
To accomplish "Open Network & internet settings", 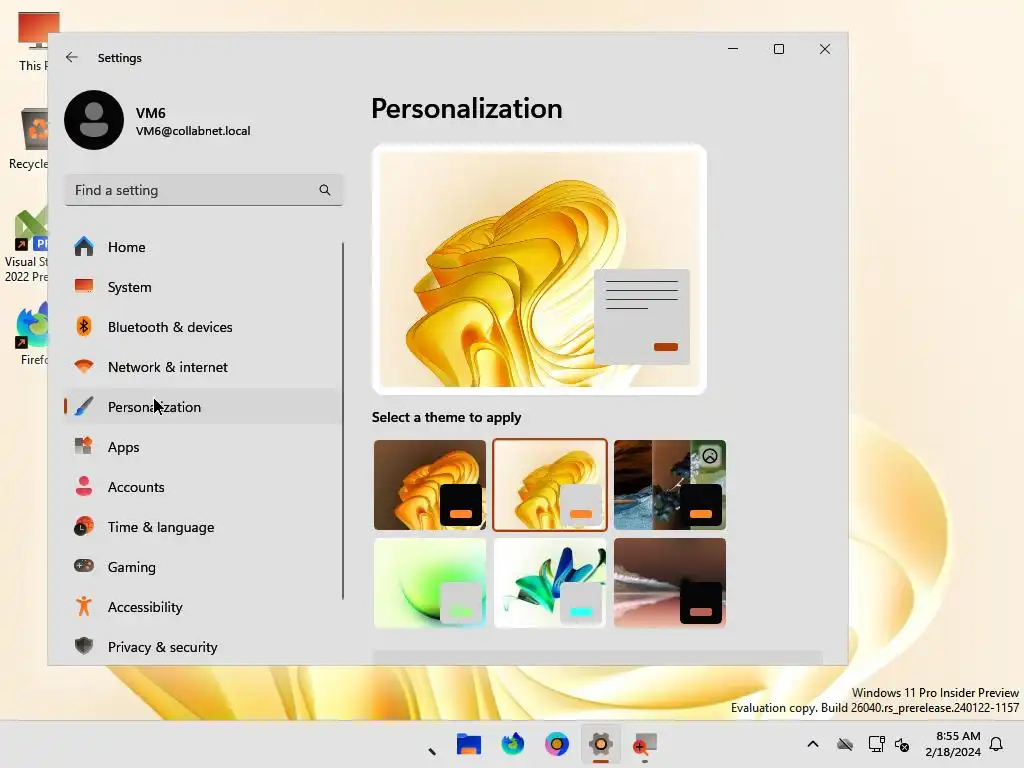I will pyautogui.click(x=202, y=367).
